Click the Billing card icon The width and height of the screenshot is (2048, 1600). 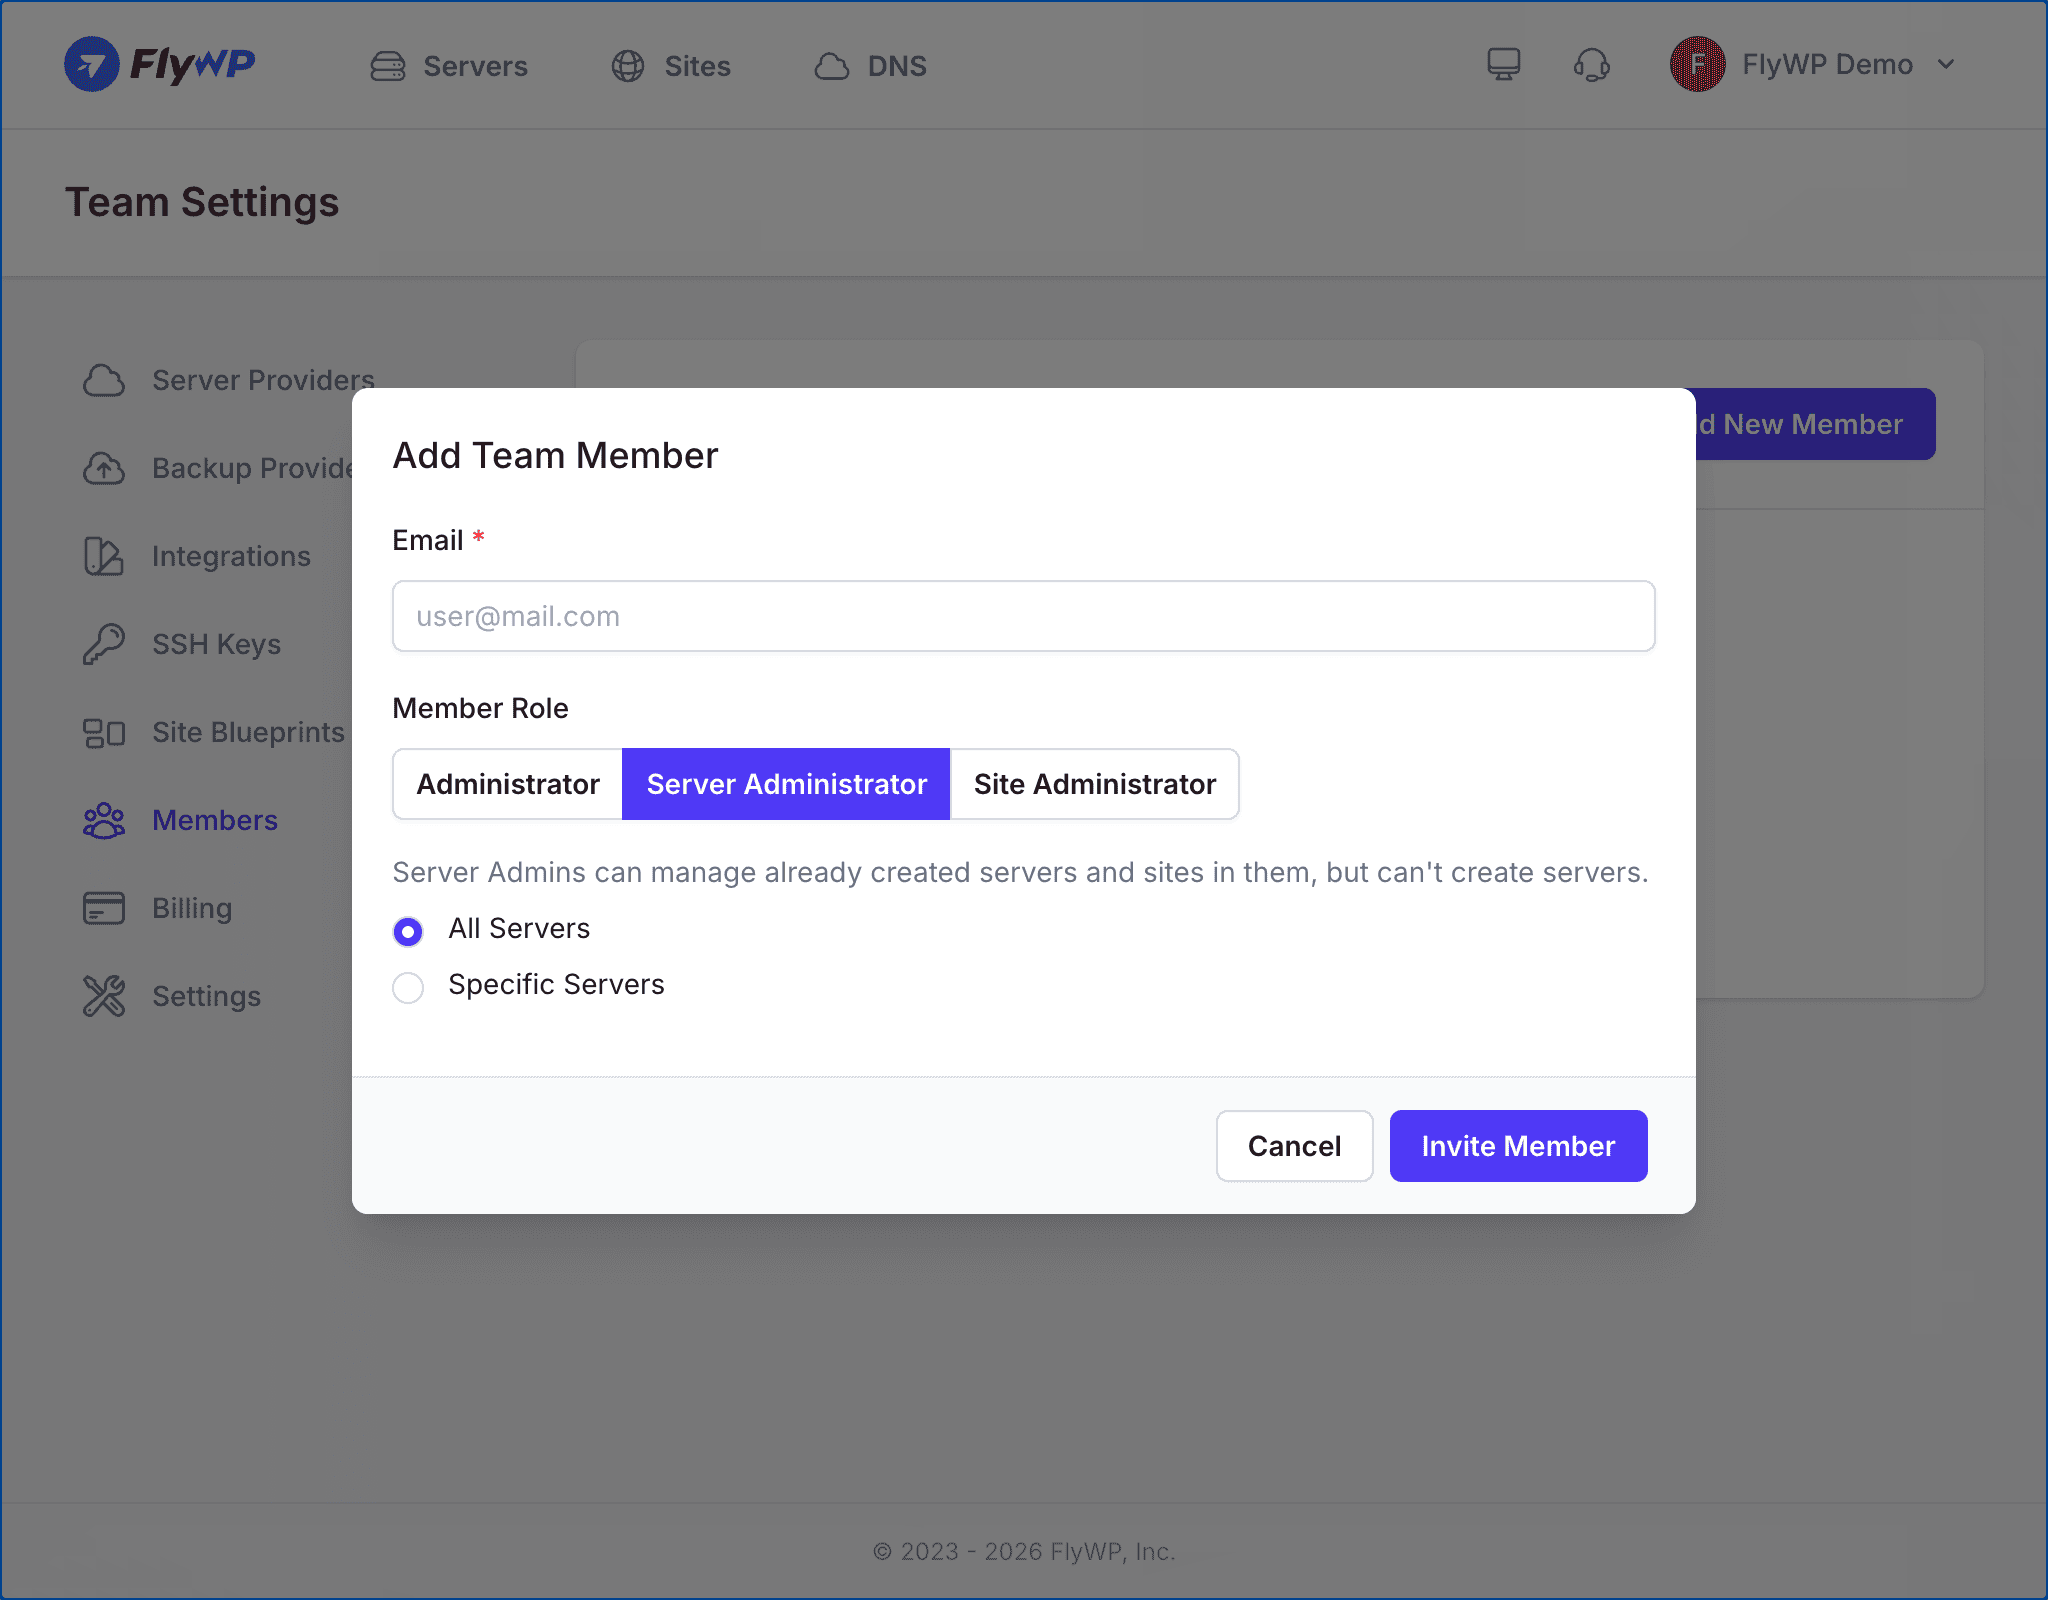click(x=104, y=908)
